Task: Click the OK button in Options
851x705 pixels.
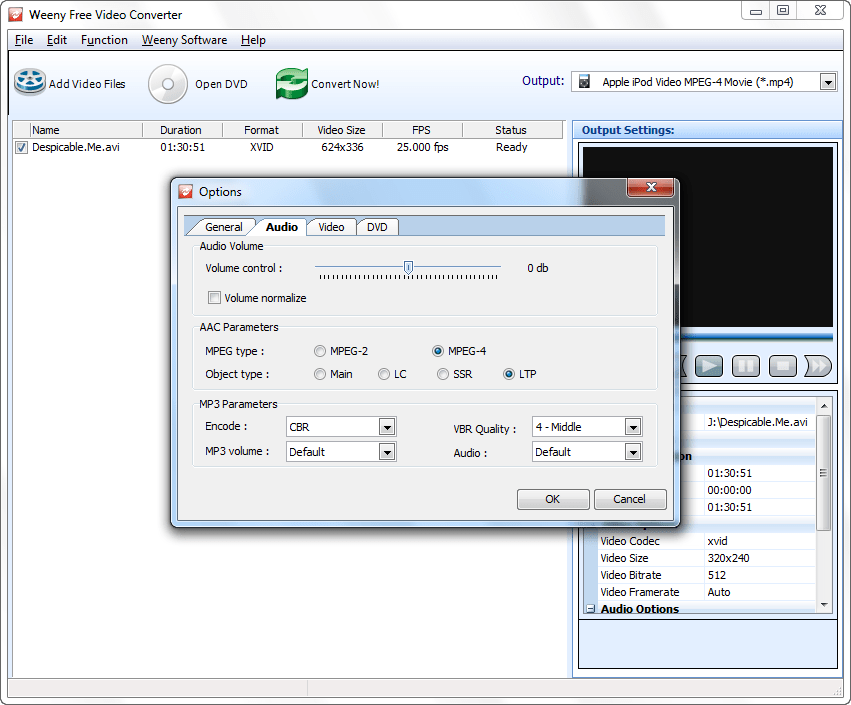Action: click(x=552, y=499)
